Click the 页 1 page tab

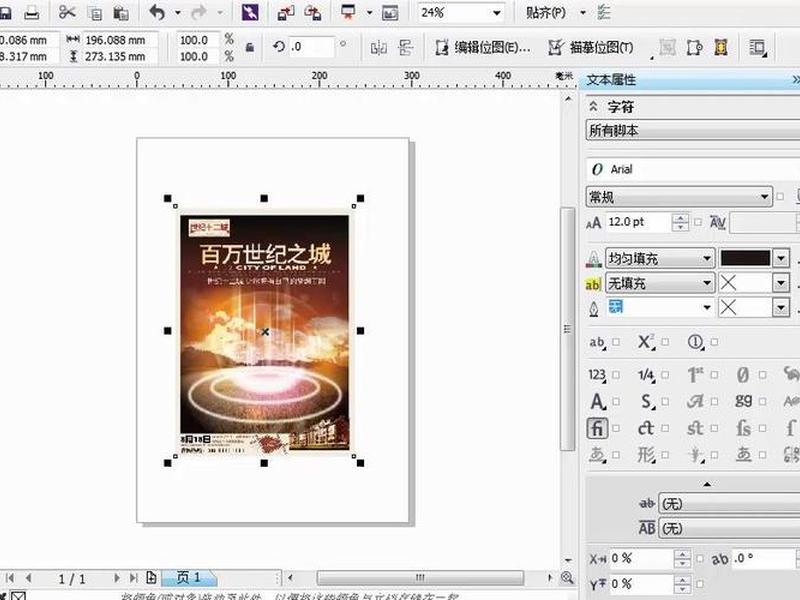(188, 578)
